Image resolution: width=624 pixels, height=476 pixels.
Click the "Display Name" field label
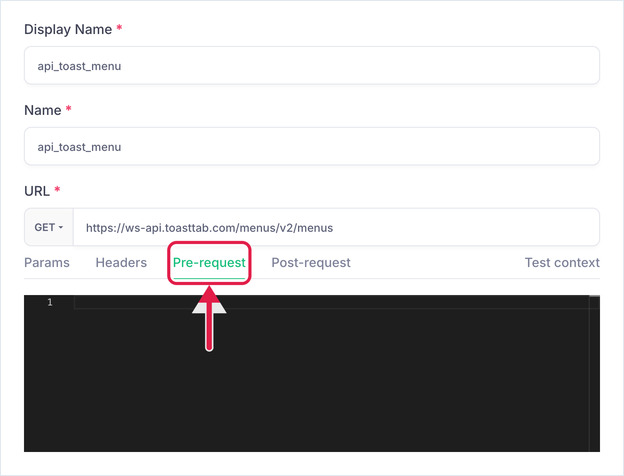pos(68,29)
